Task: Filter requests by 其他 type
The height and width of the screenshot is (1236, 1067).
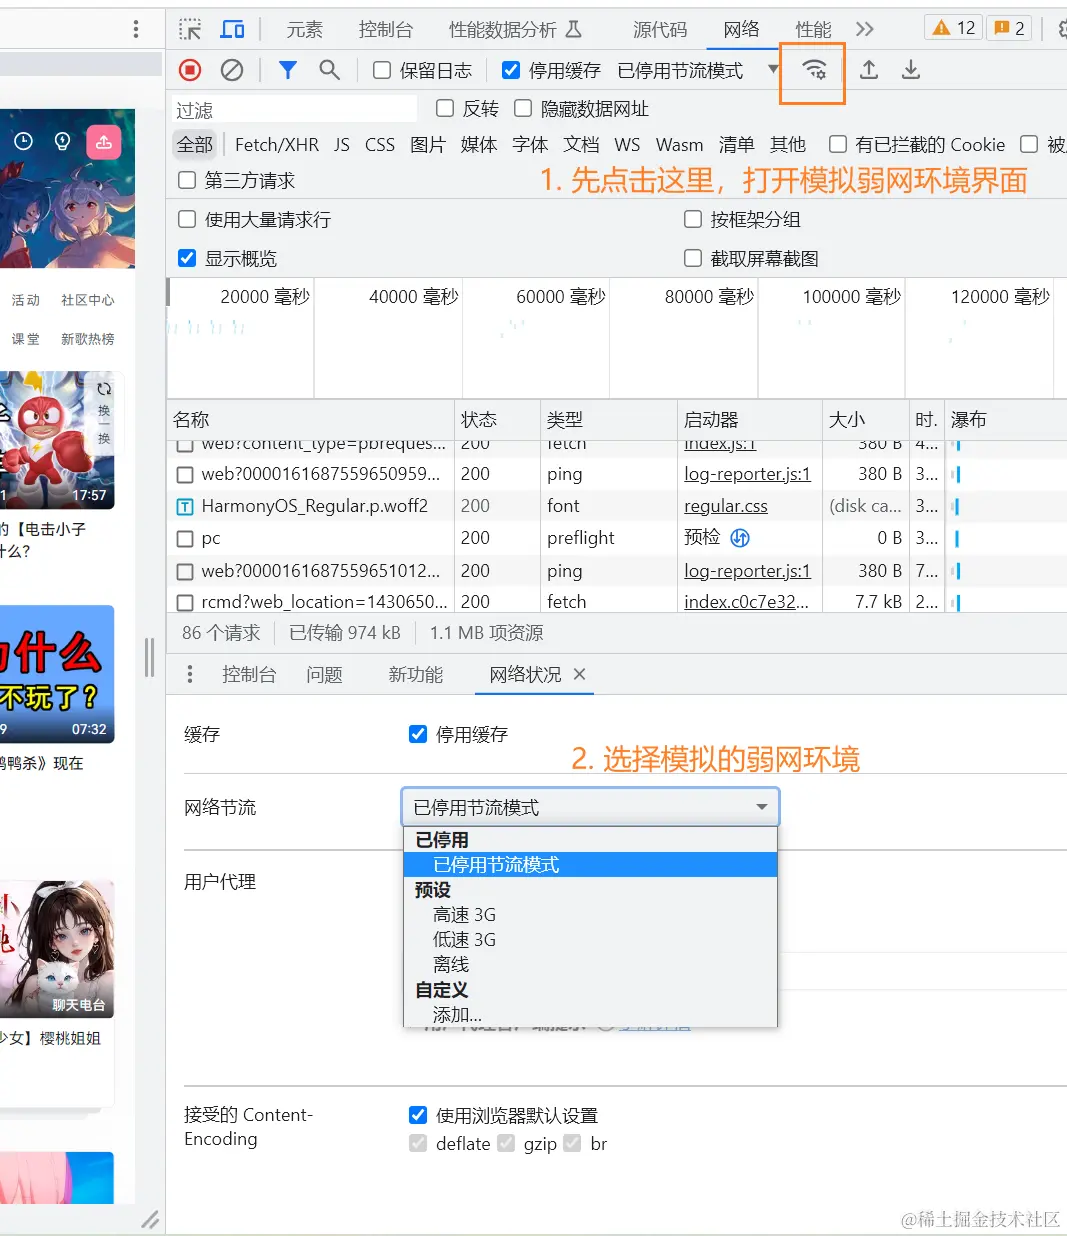Action: click(788, 145)
